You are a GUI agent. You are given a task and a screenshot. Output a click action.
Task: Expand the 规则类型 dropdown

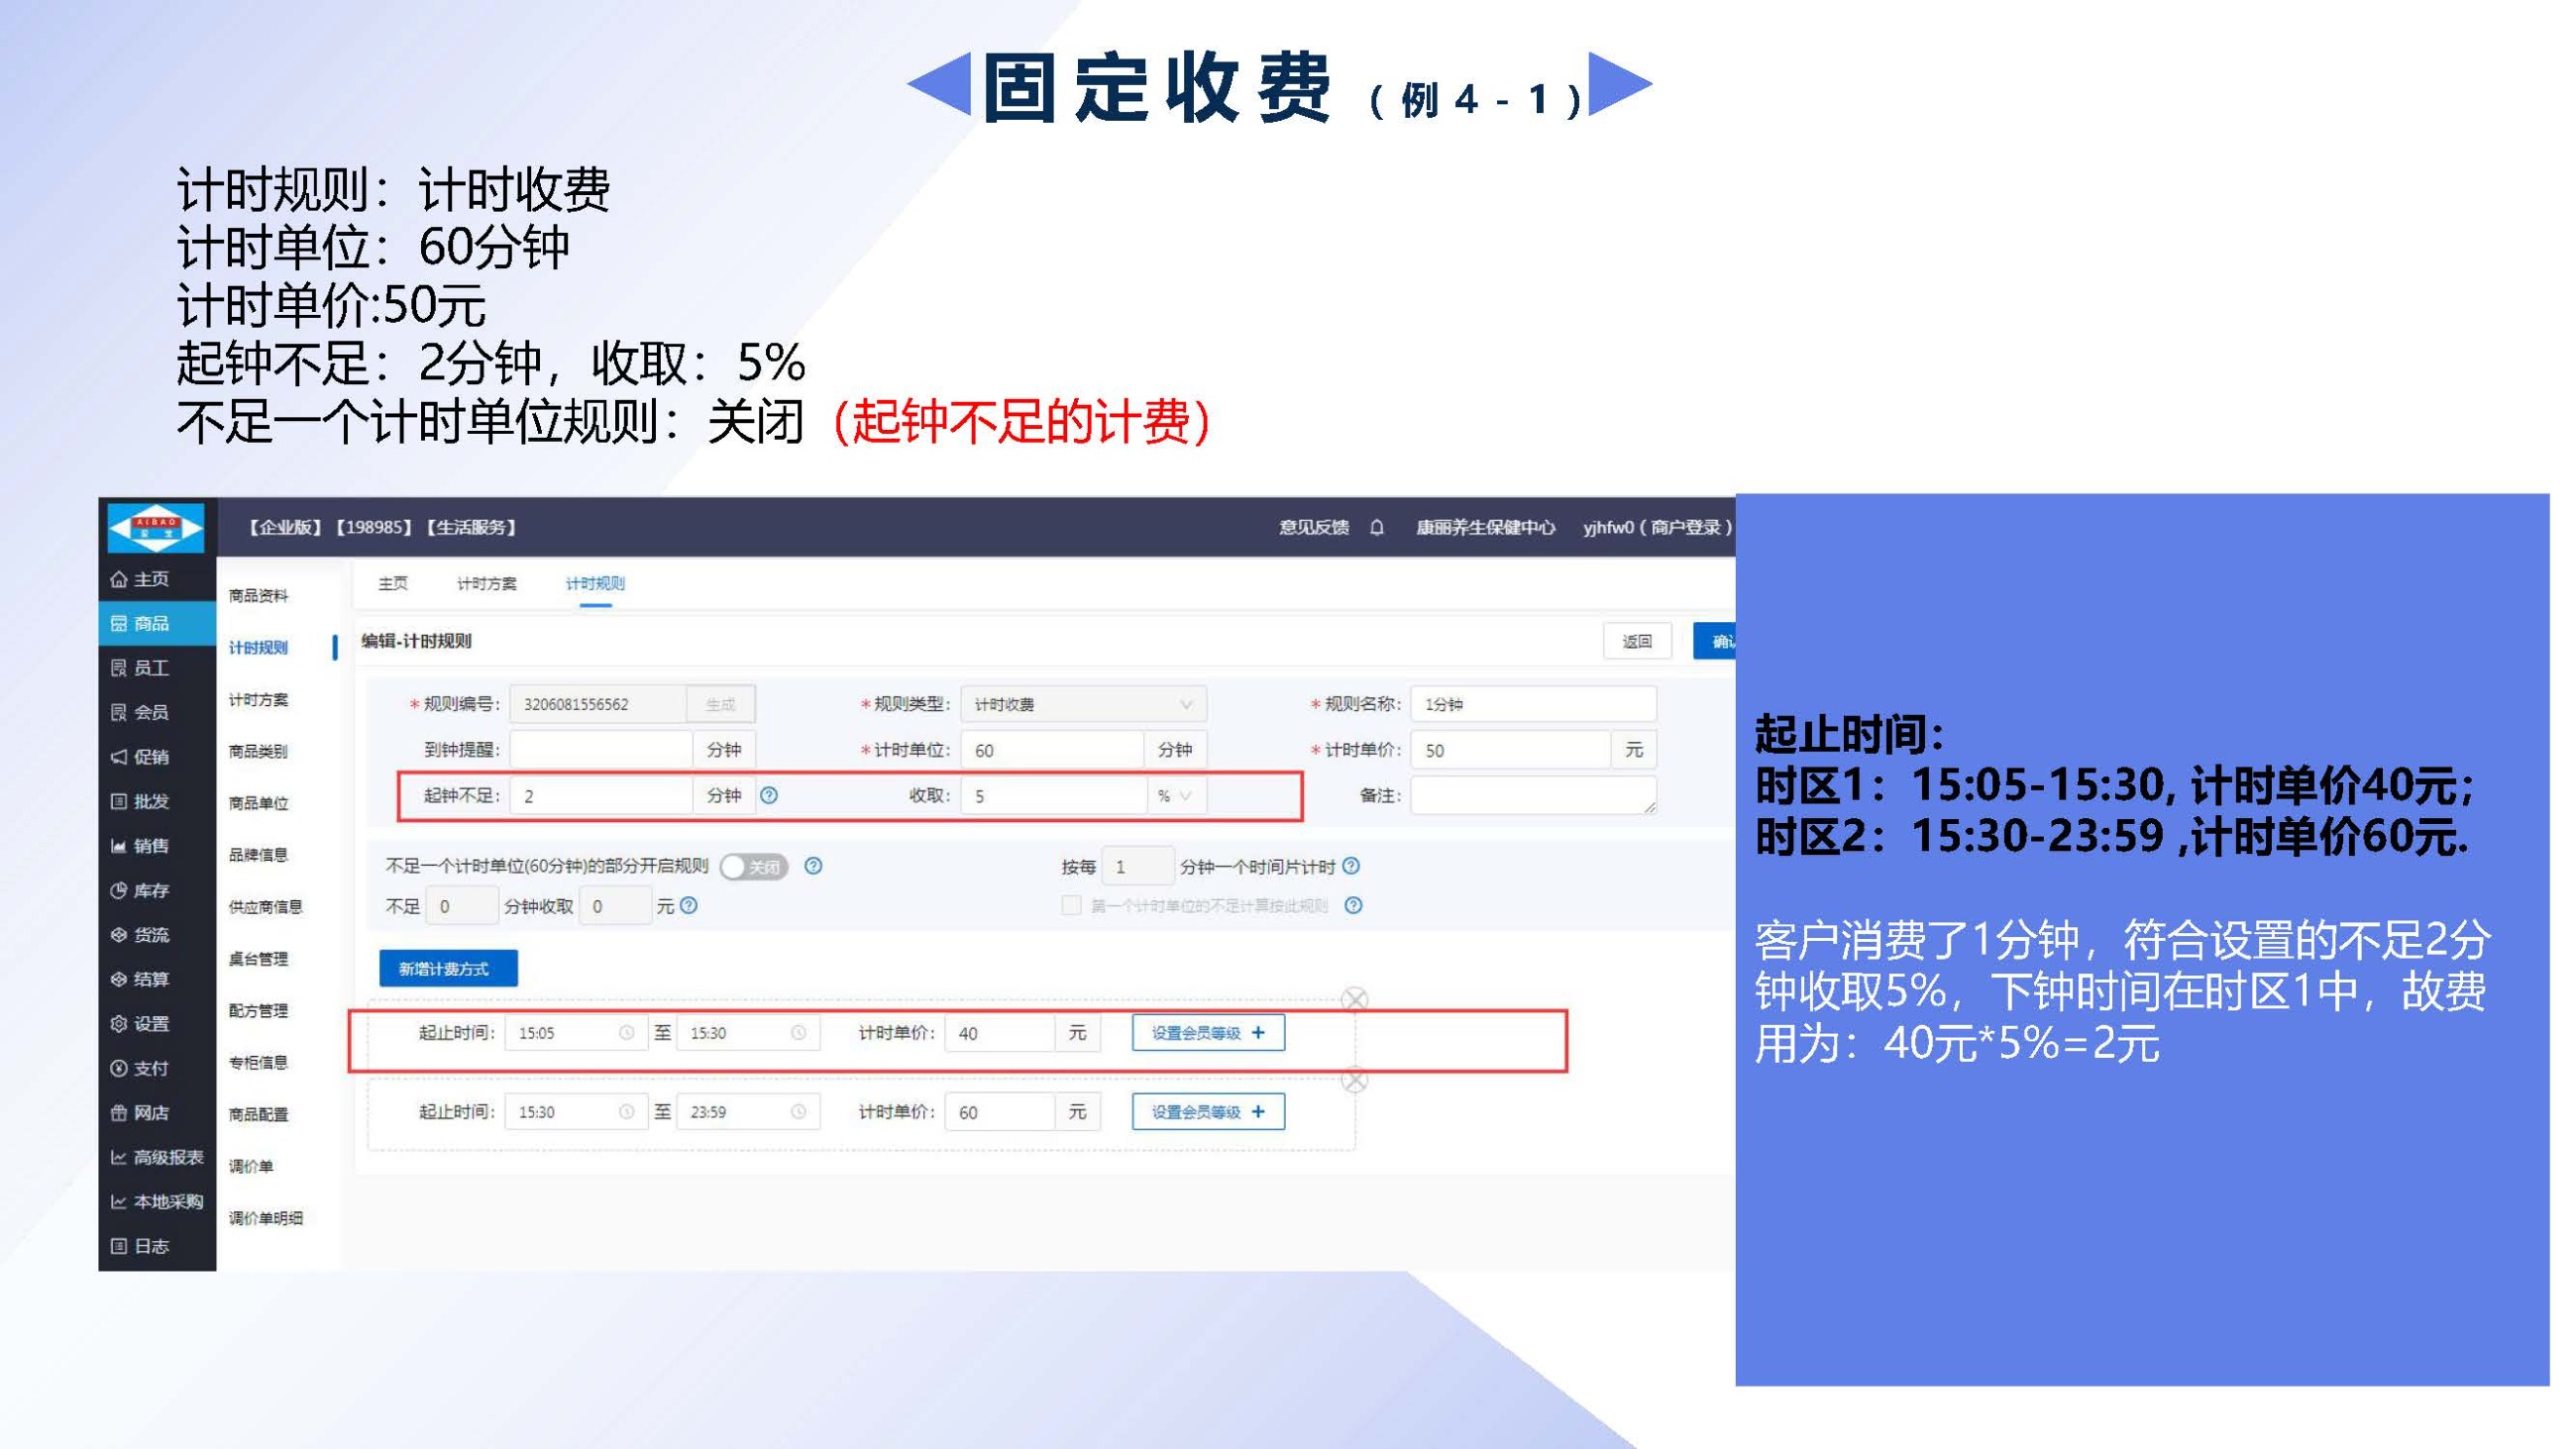[x=1082, y=704]
